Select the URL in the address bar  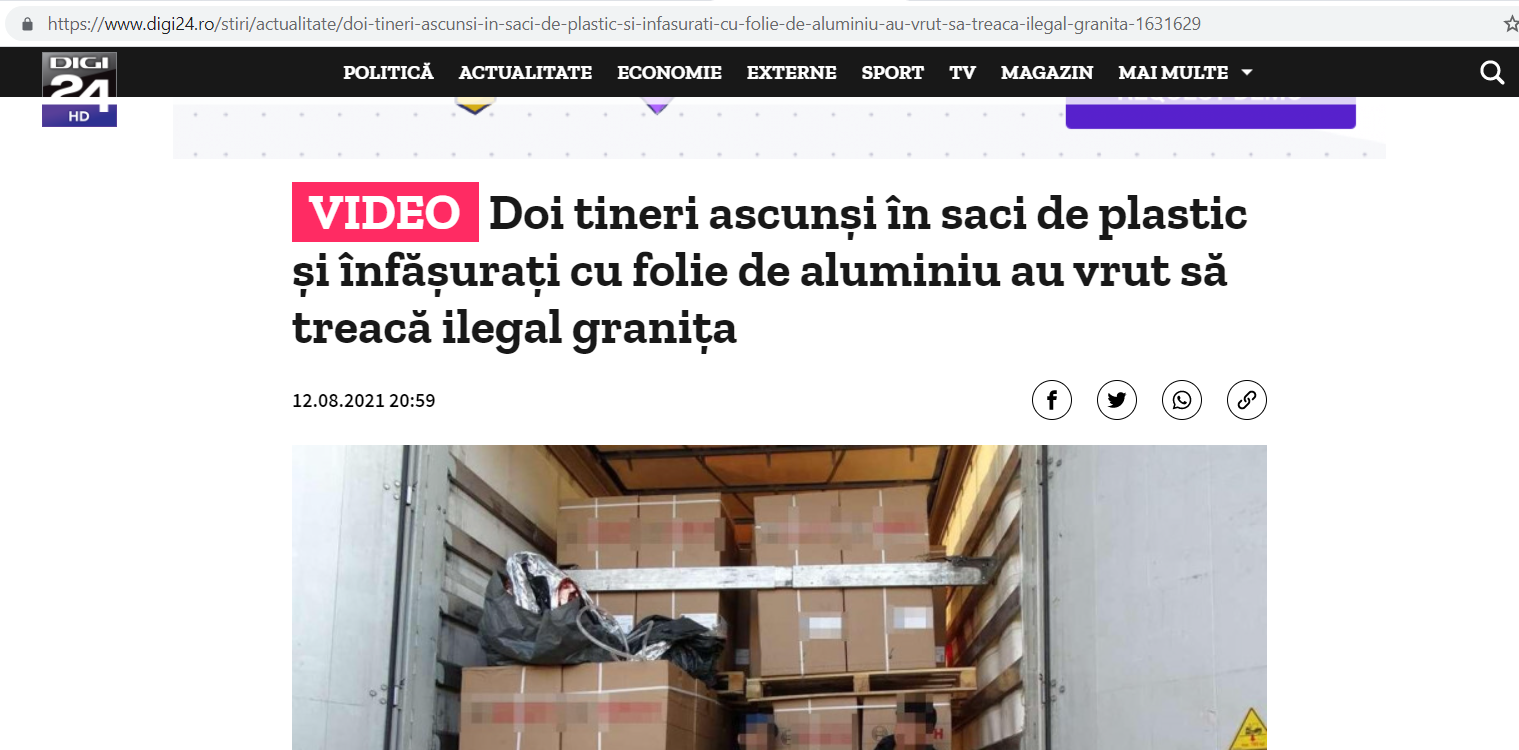click(624, 23)
